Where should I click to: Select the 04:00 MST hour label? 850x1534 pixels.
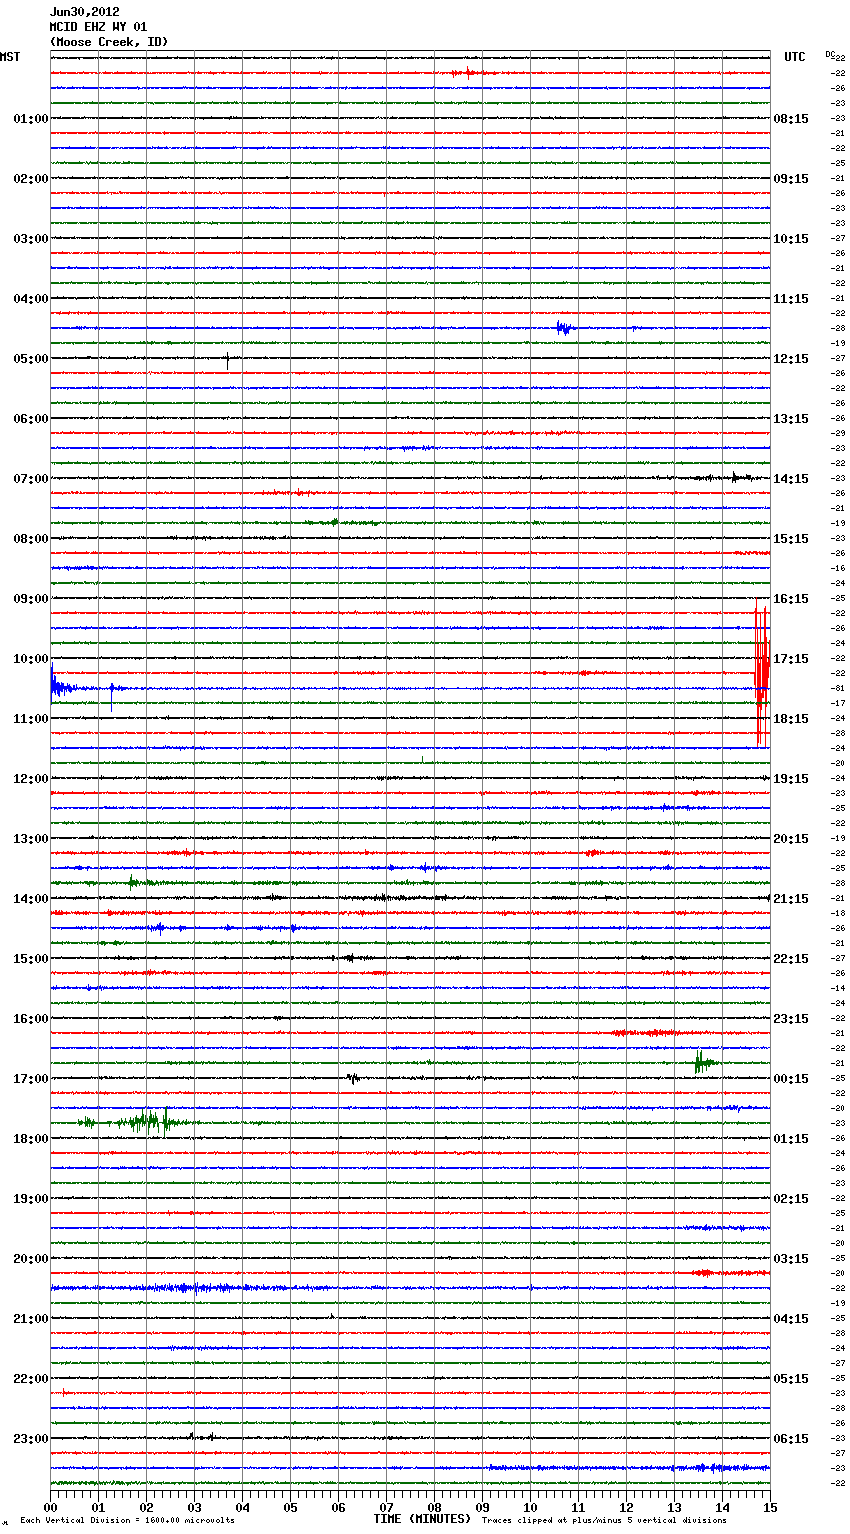30,299
